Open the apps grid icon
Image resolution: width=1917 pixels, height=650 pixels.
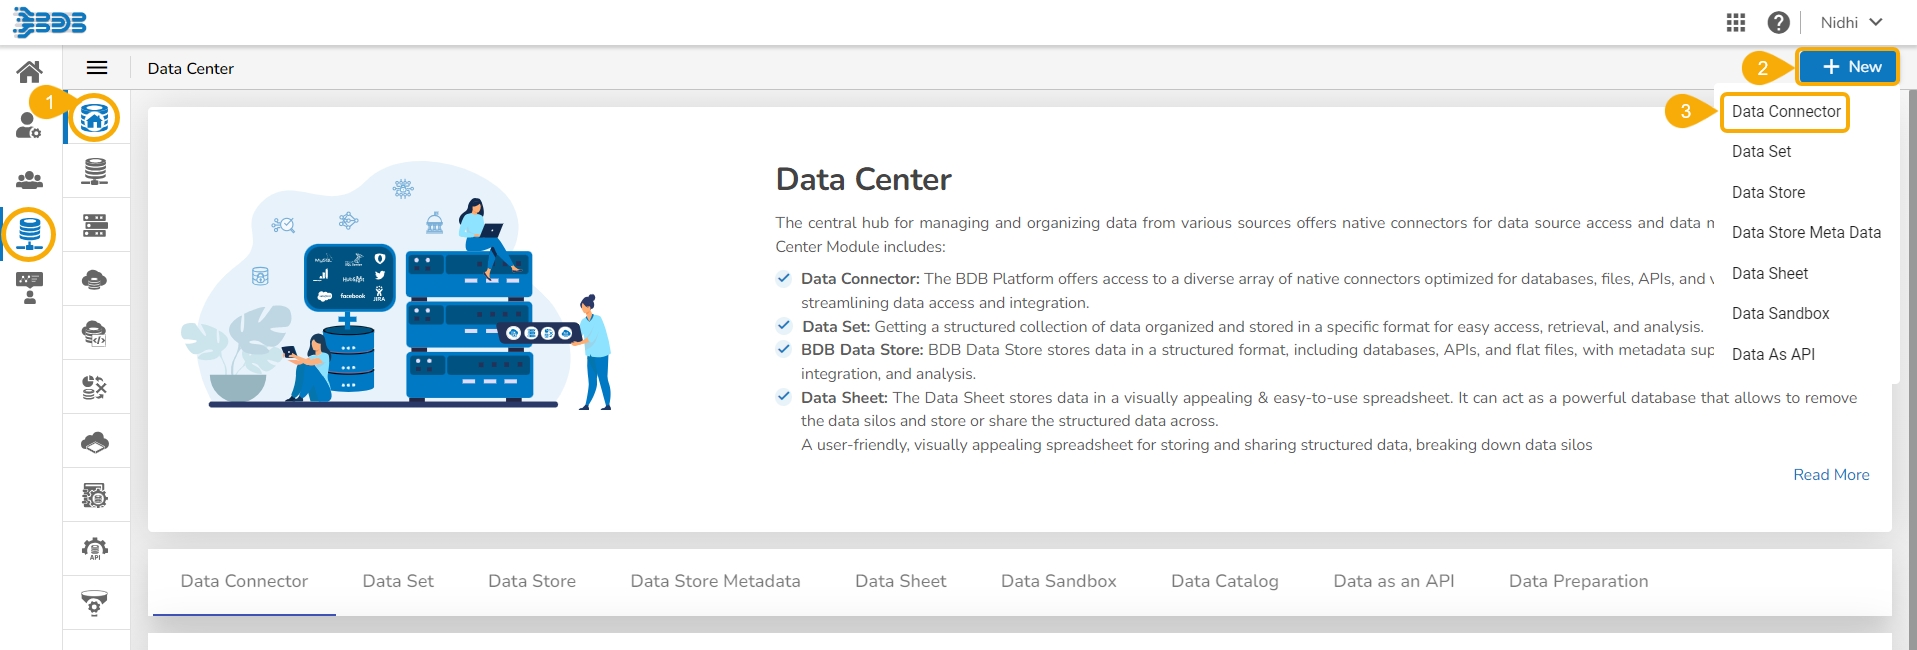click(x=1736, y=22)
